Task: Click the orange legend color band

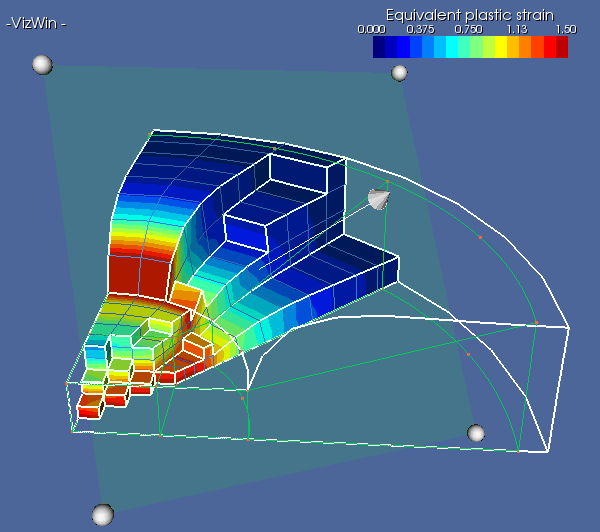Action: [x=525, y=47]
